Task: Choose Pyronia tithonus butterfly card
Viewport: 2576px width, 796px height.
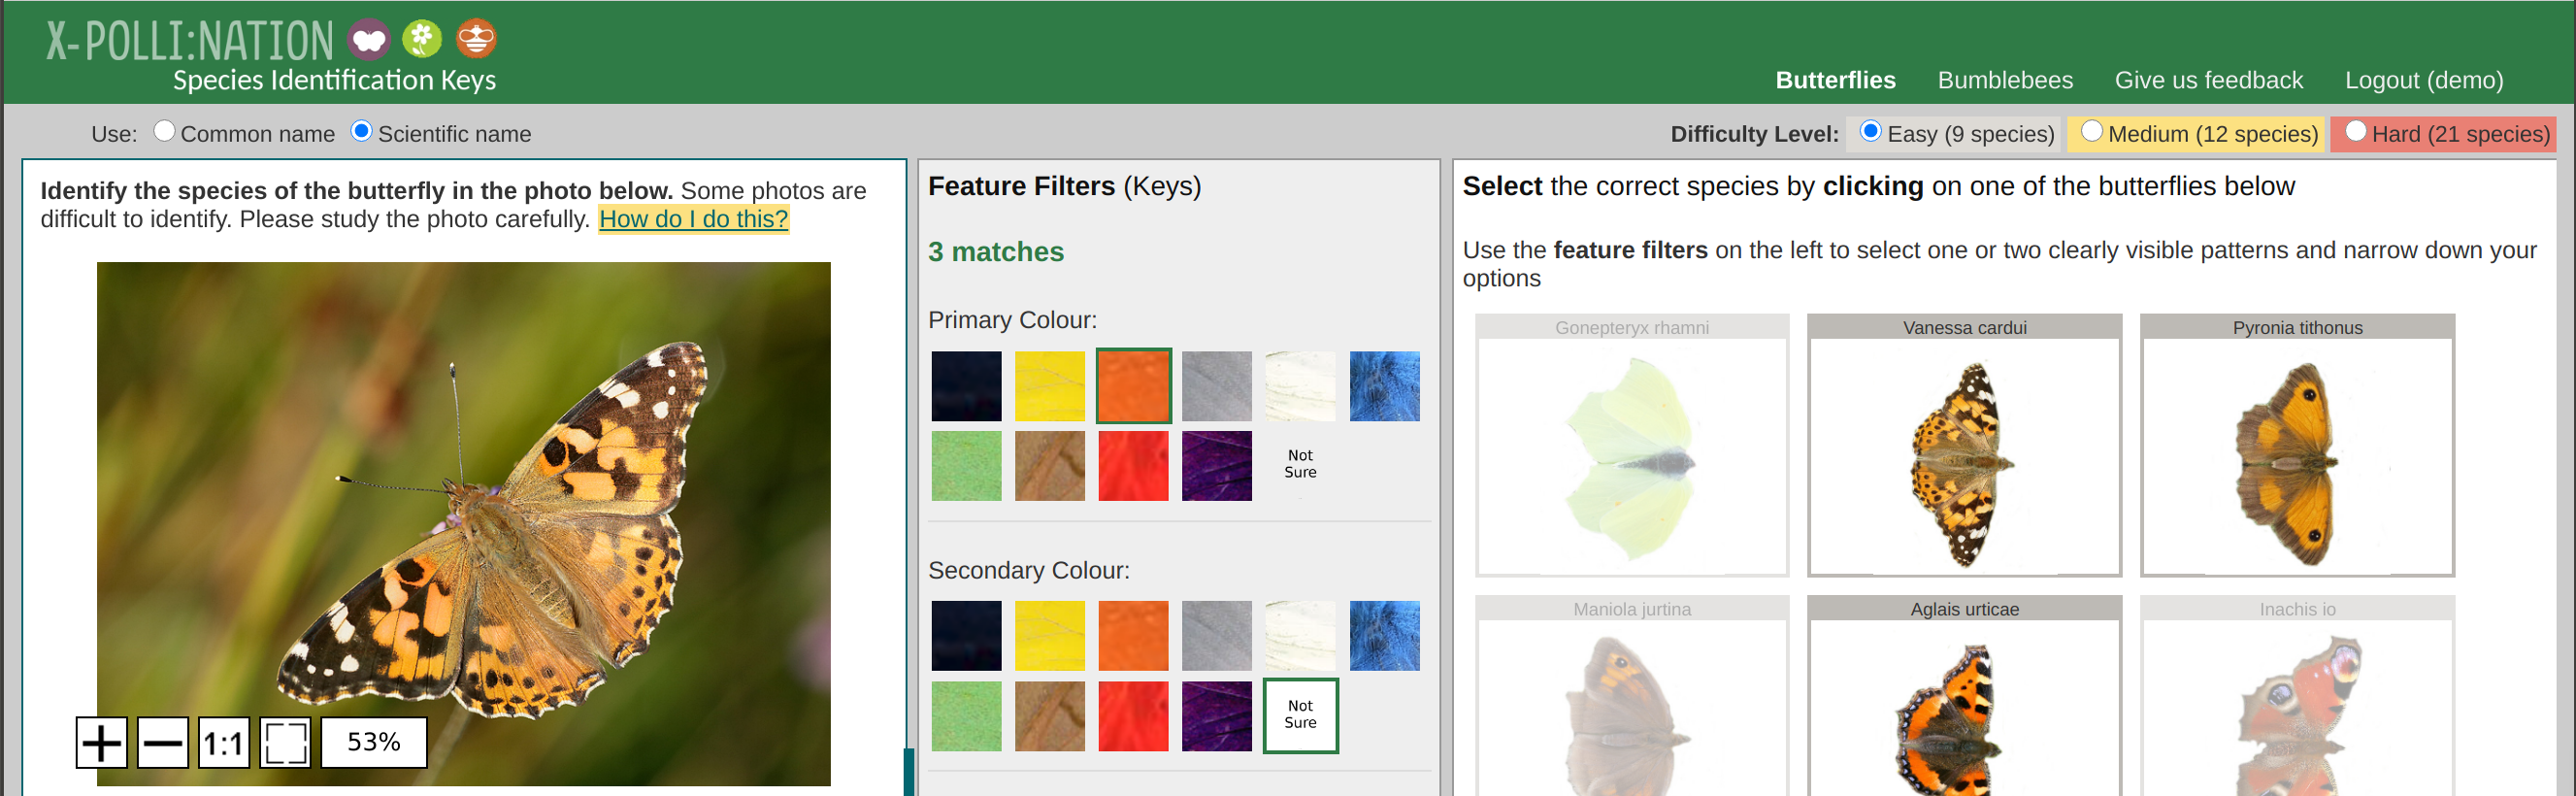Action: coord(2298,446)
